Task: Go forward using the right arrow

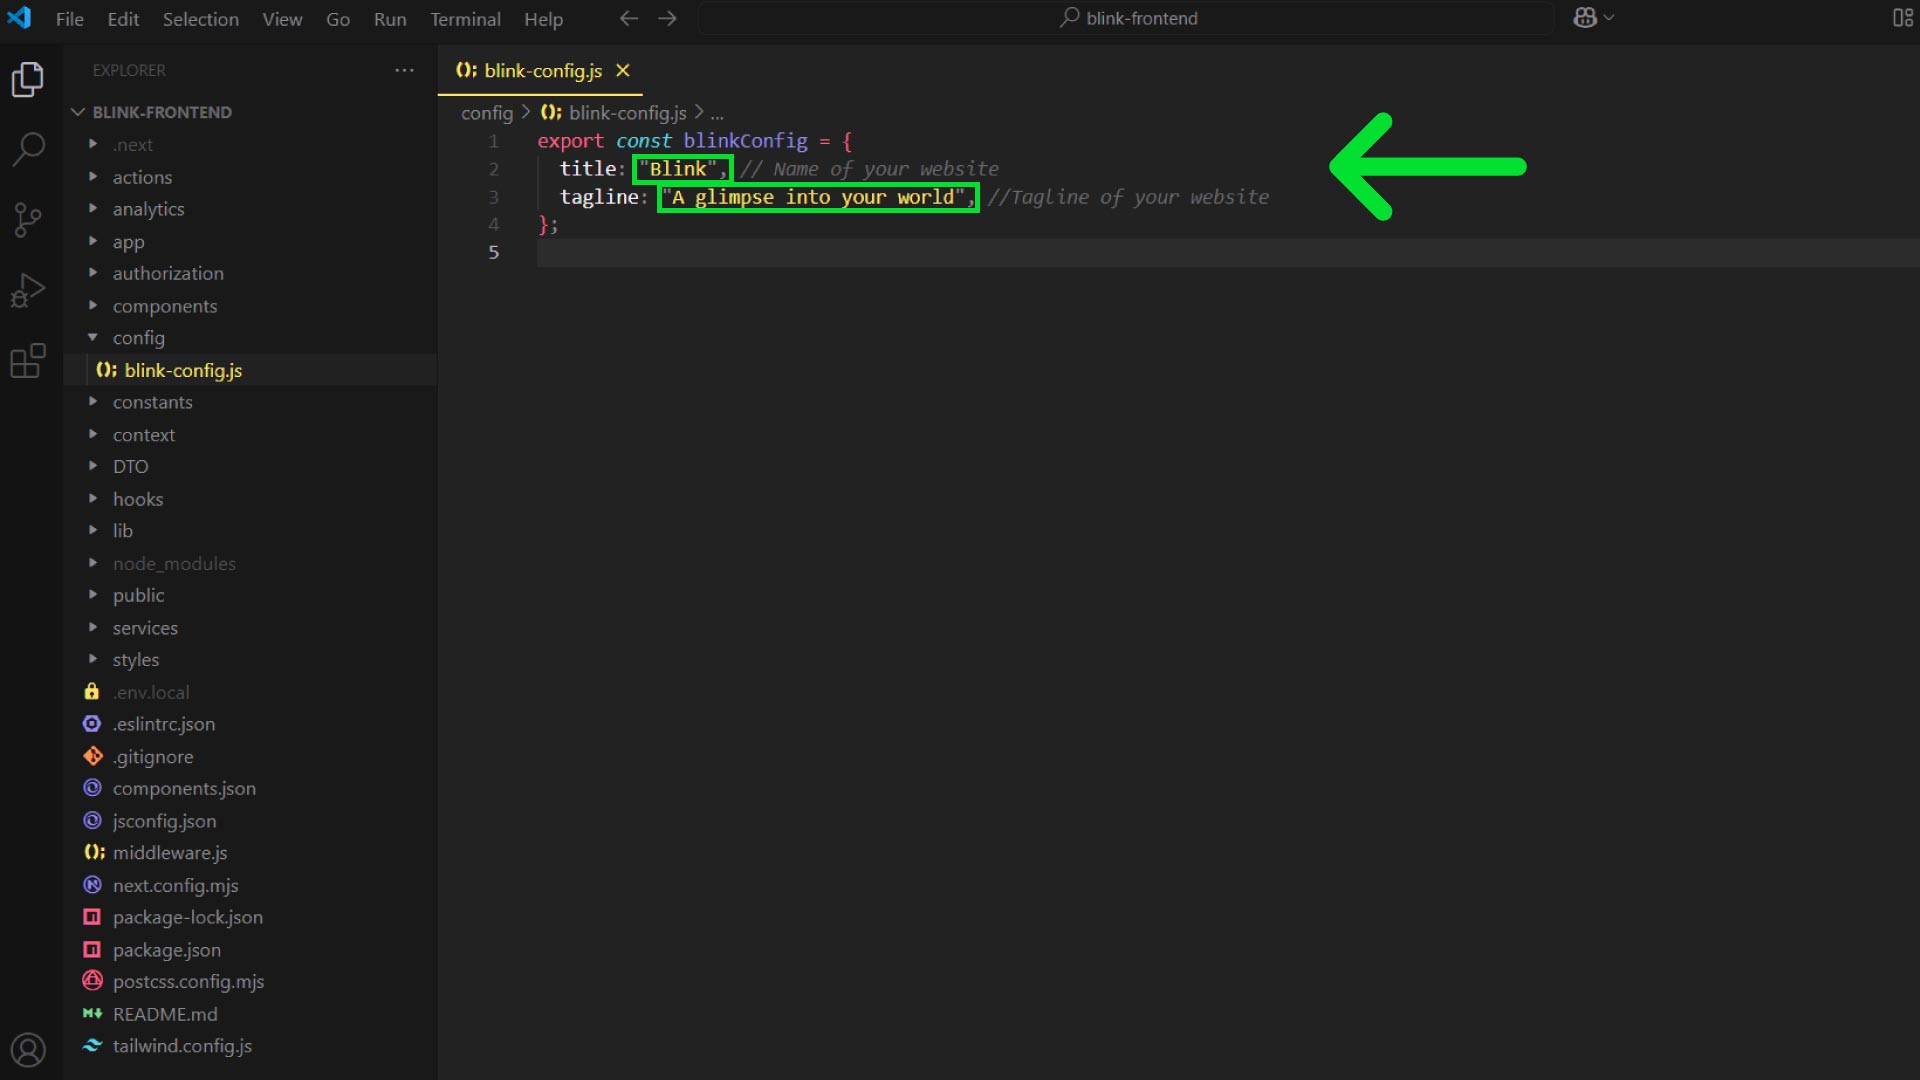Action: [x=667, y=18]
